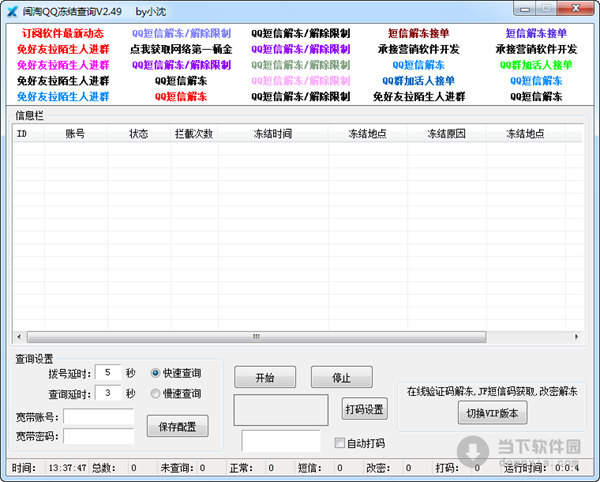The width and height of the screenshot is (600, 482).
Task: Close the 闽淘QQ冻结查询 window
Action: pos(576,8)
